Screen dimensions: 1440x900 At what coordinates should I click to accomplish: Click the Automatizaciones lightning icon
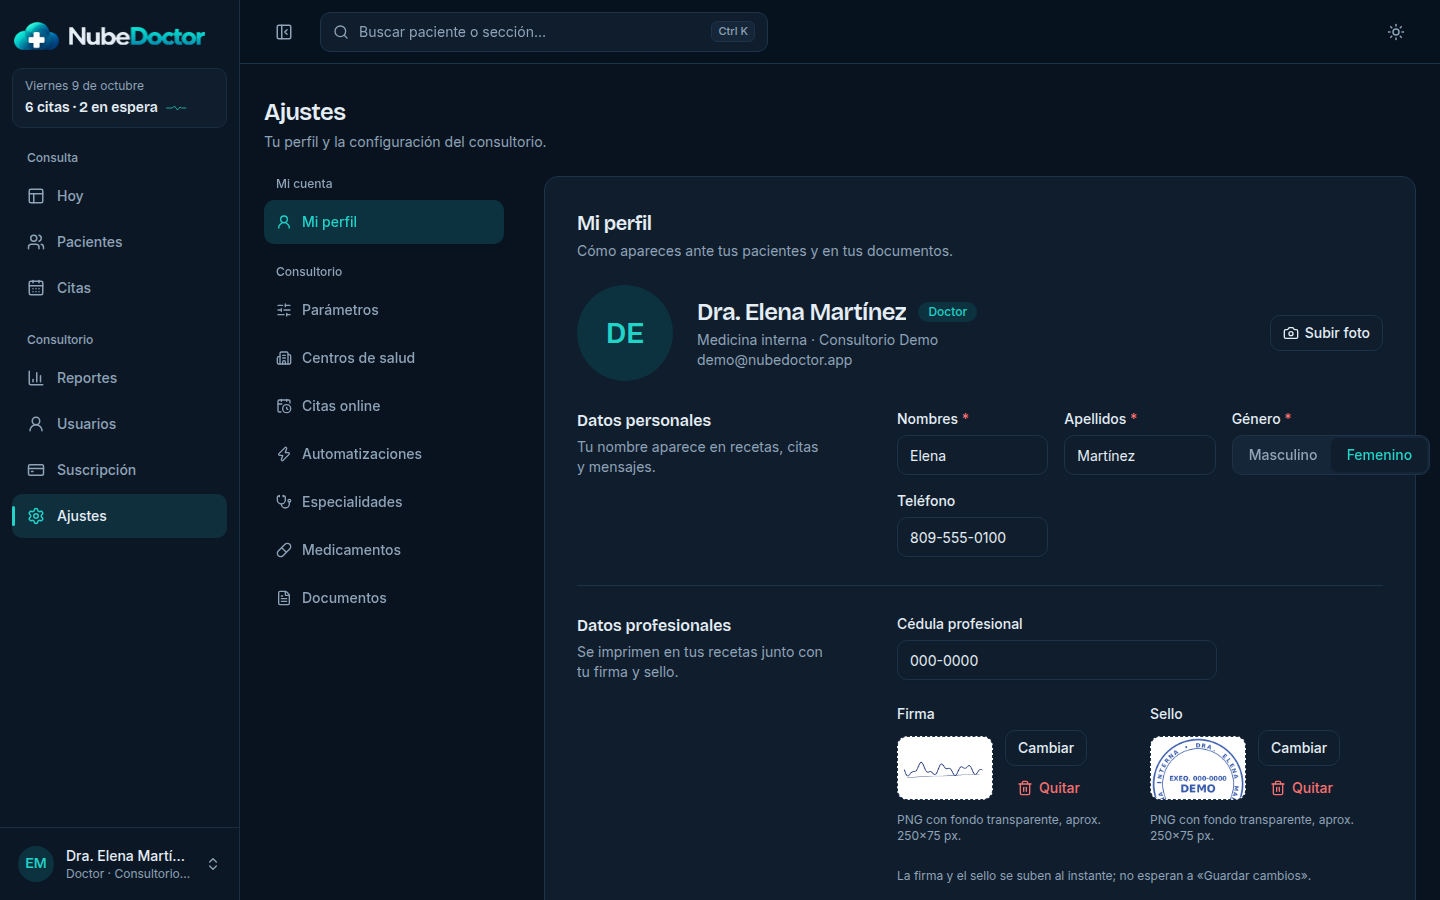284,454
